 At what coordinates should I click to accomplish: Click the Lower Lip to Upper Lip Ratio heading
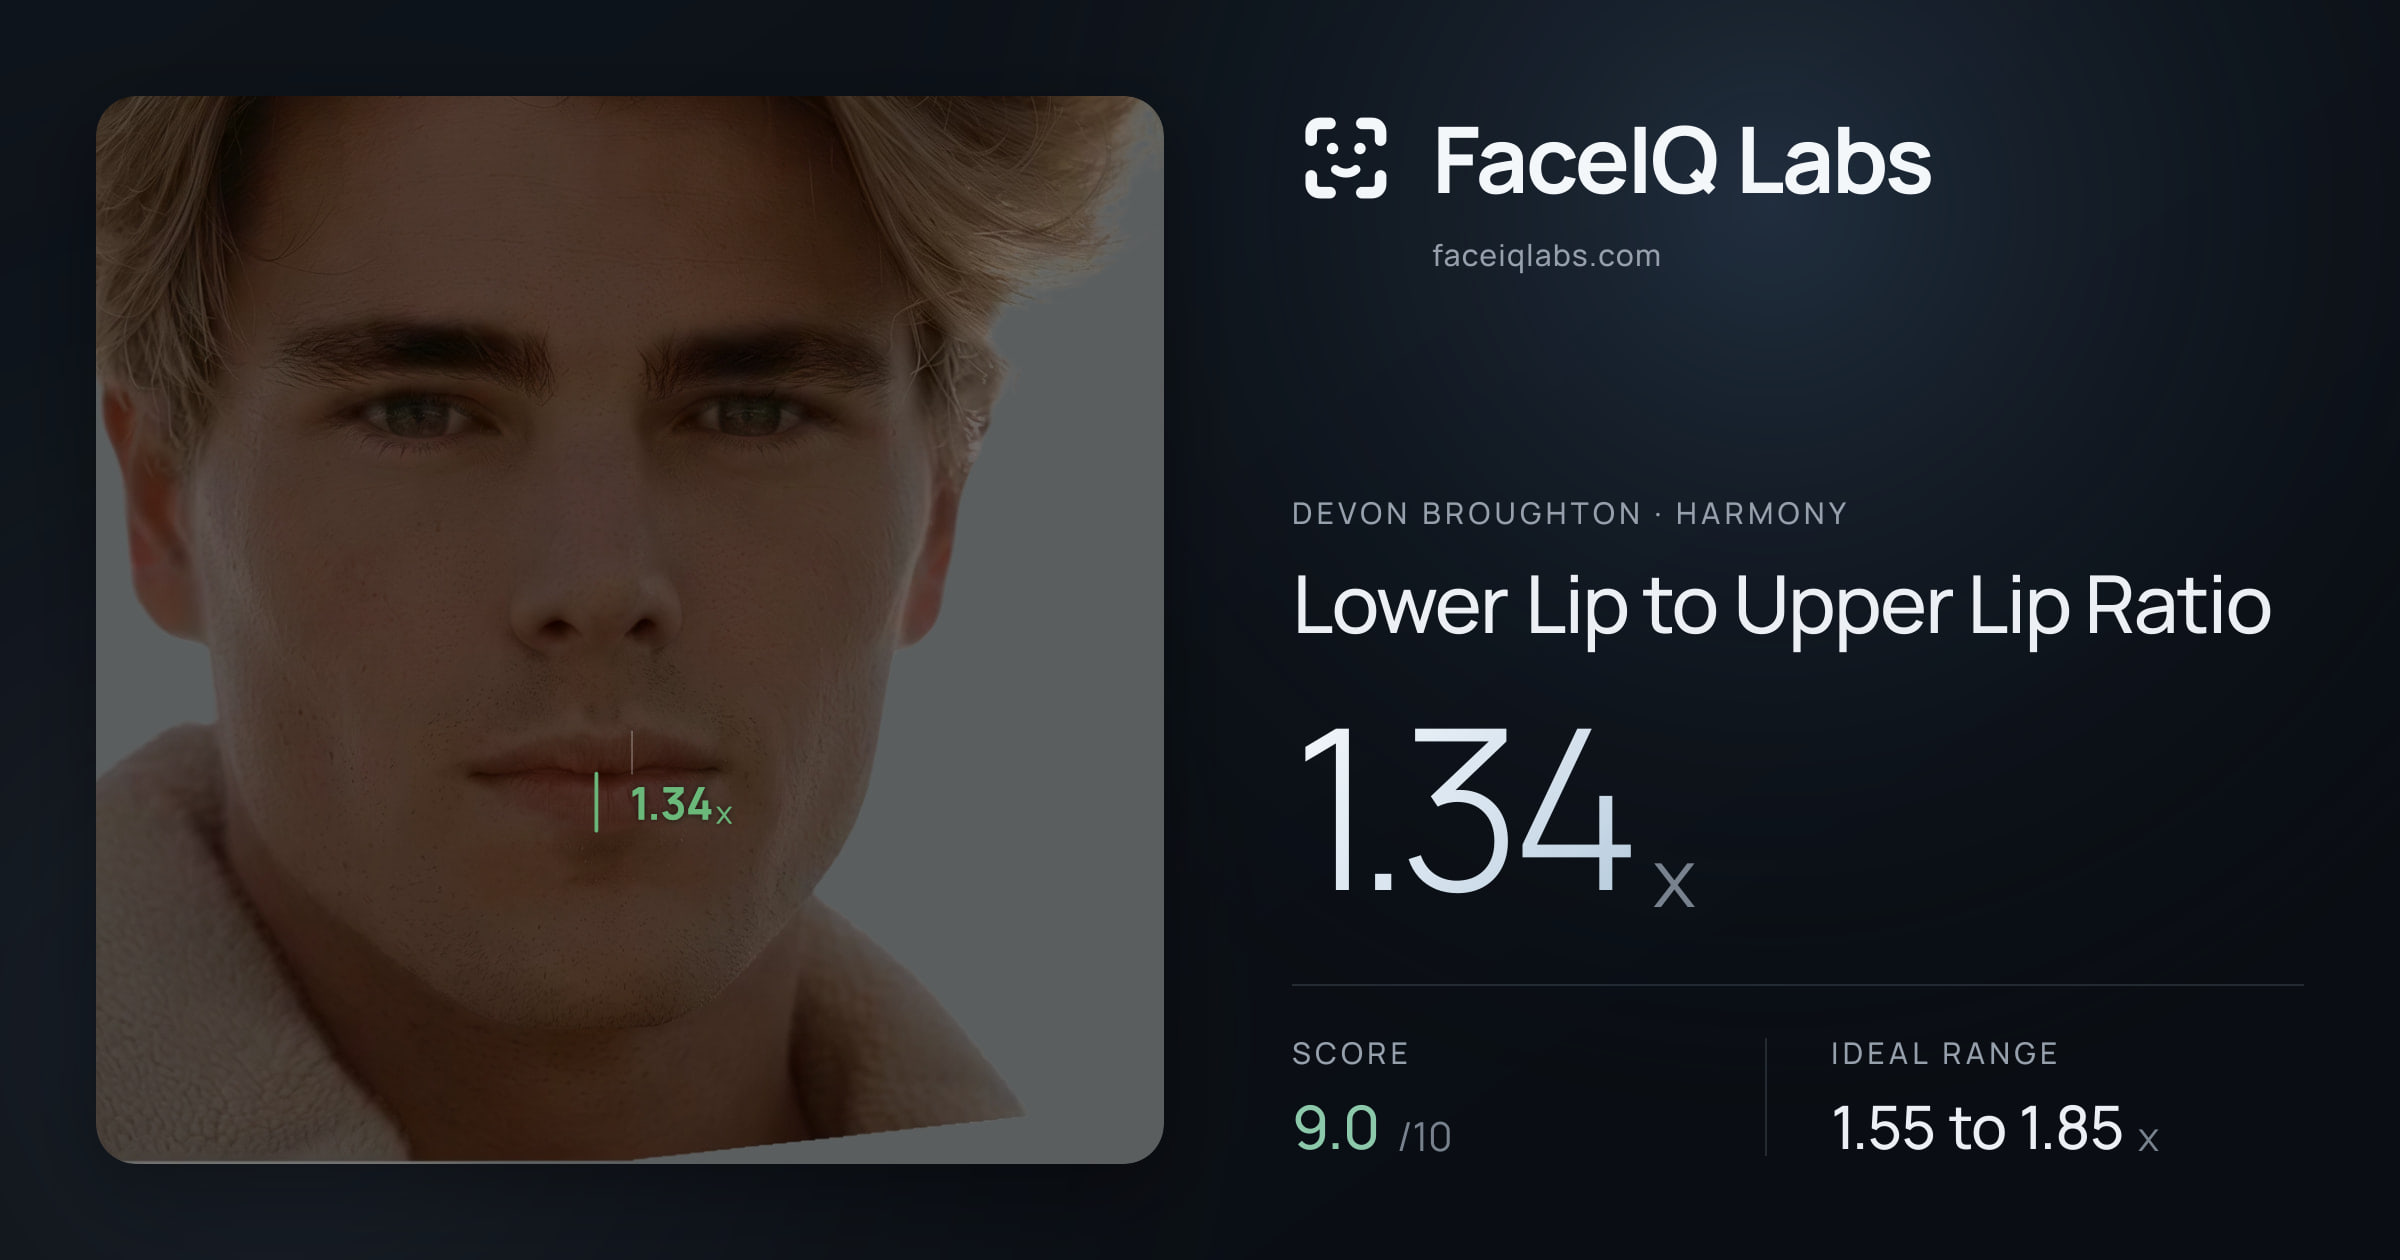click(x=1782, y=607)
